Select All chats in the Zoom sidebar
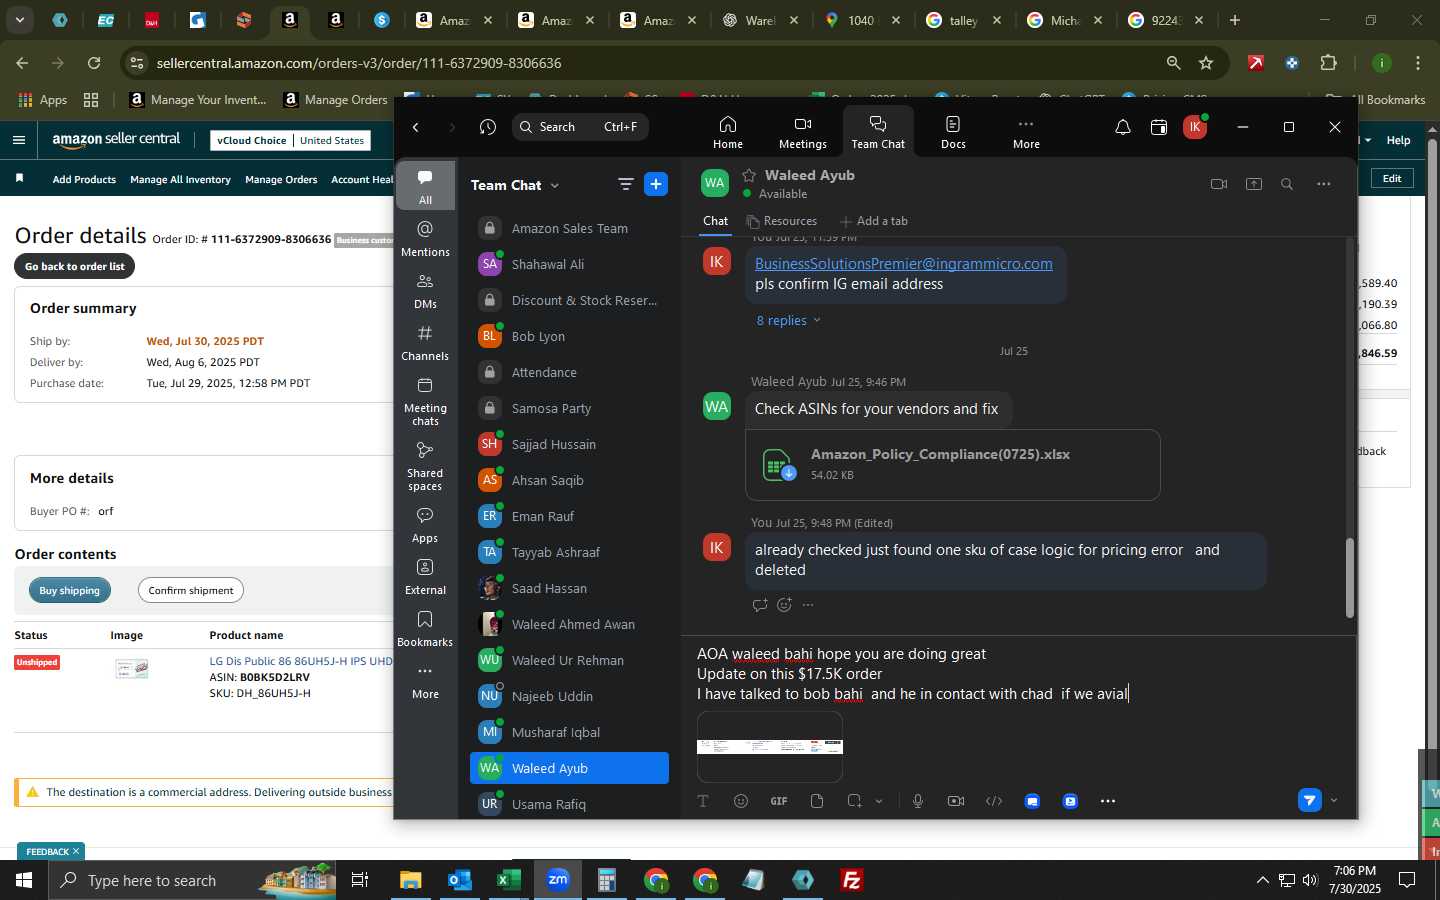The height and width of the screenshot is (900, 1440). coord(425,185)
